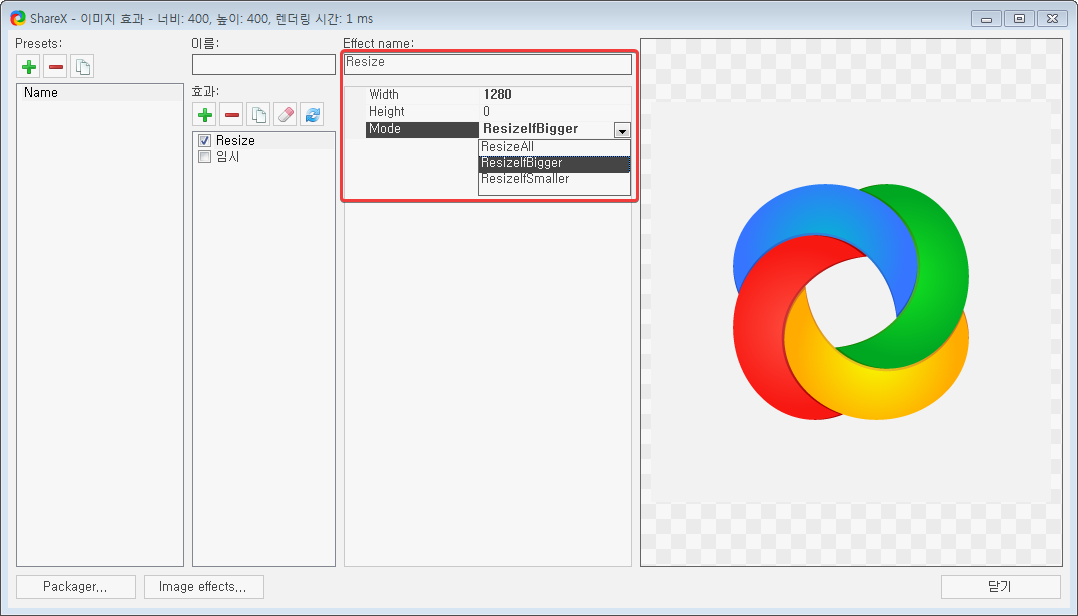Remove selected effect with red minus under 효과

click(x=232, y=114)
